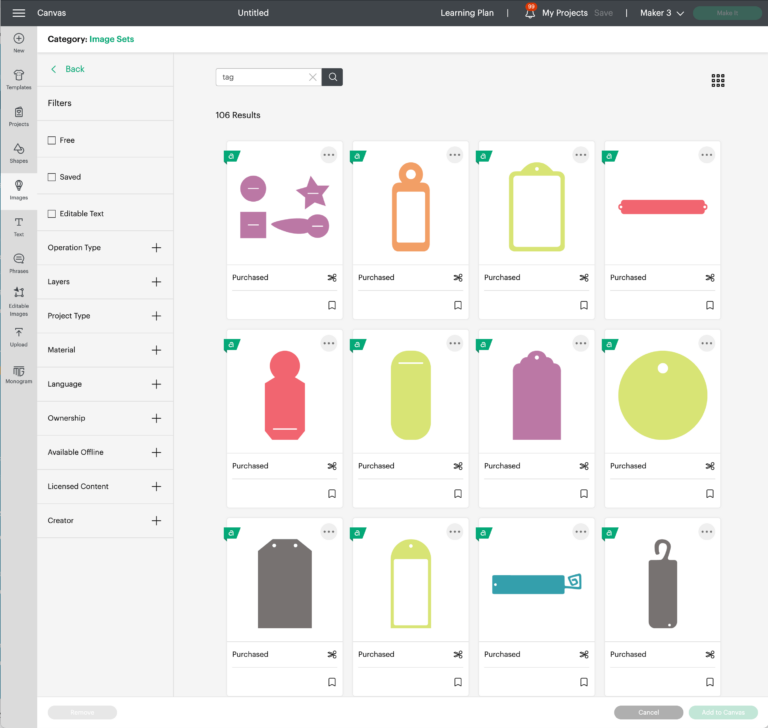Click the Back link

68,69
